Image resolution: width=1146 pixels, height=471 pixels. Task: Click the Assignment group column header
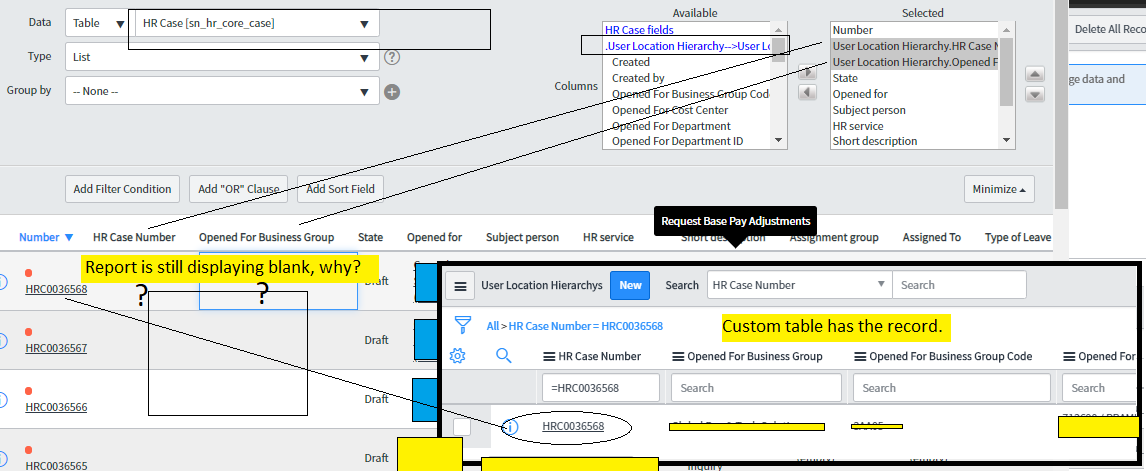(x=834, y=237)
